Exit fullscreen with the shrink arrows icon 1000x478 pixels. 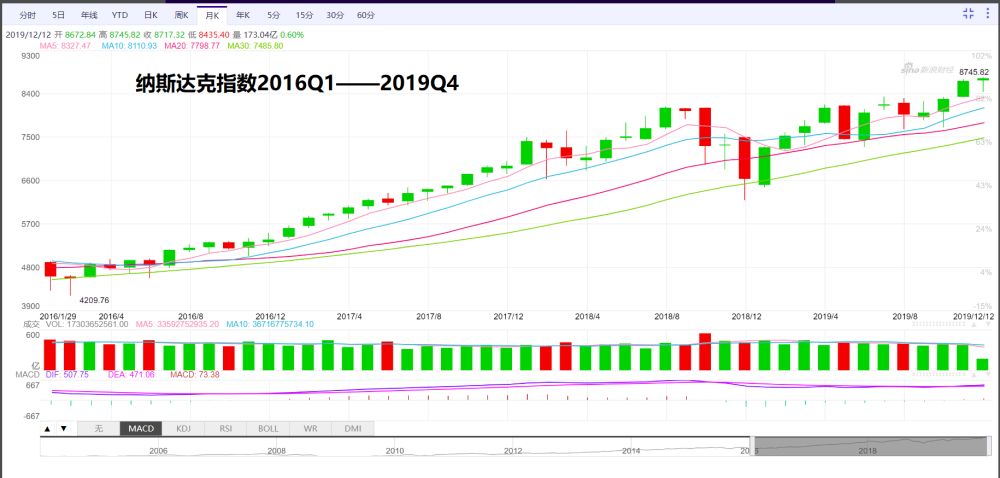(x=967, y=14)
